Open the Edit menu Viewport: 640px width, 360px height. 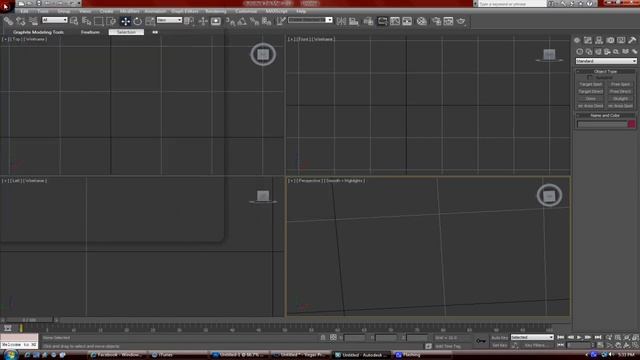pos(24,11)
